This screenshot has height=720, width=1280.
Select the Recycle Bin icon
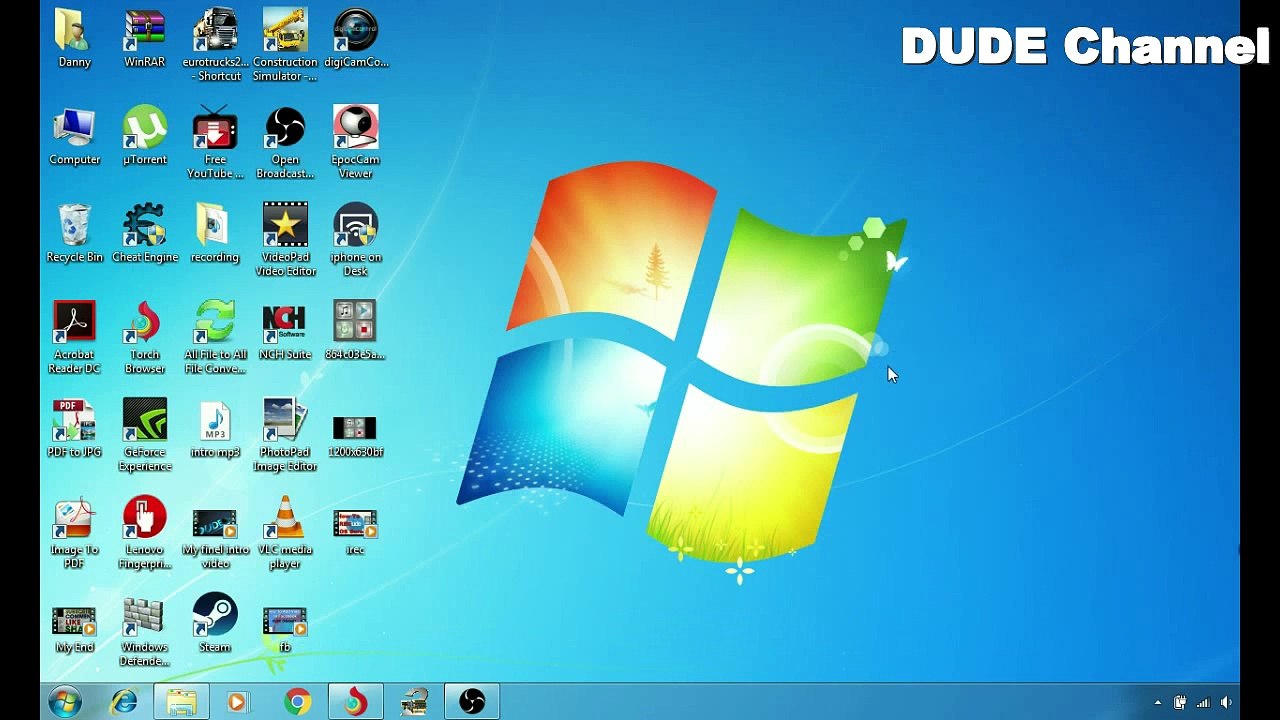click(x=74, y=233)
